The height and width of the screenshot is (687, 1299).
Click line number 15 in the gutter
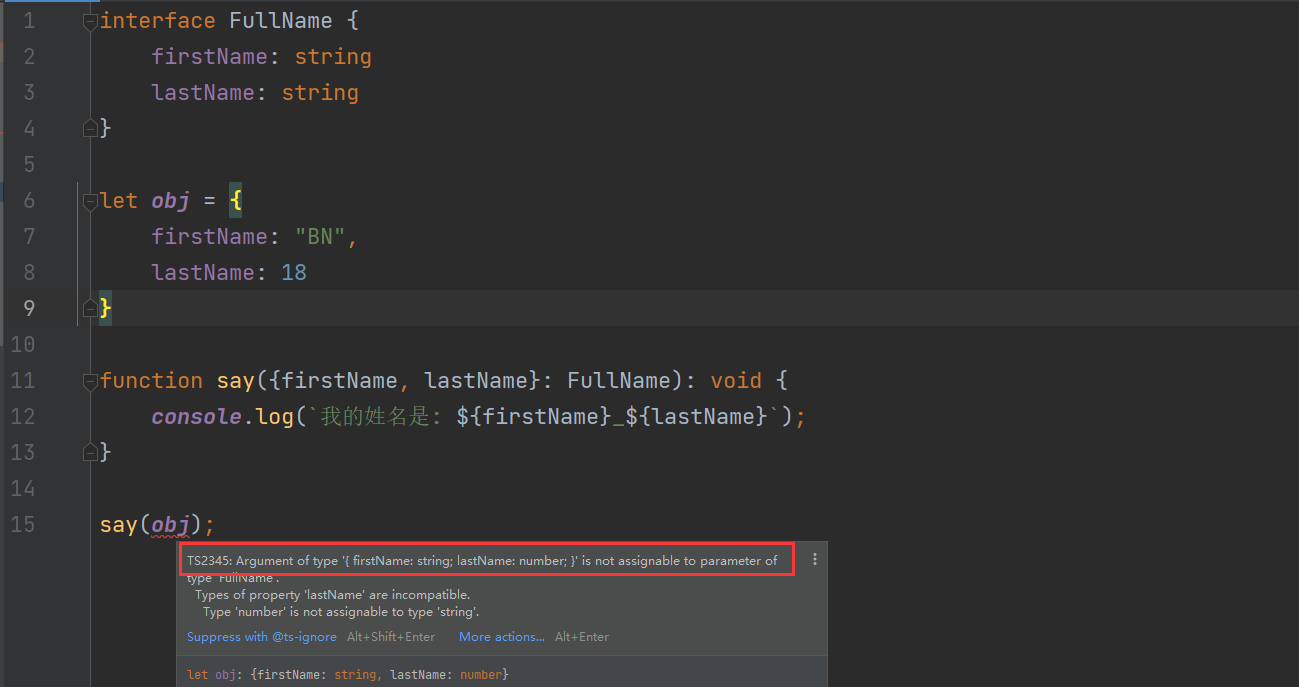22,524
